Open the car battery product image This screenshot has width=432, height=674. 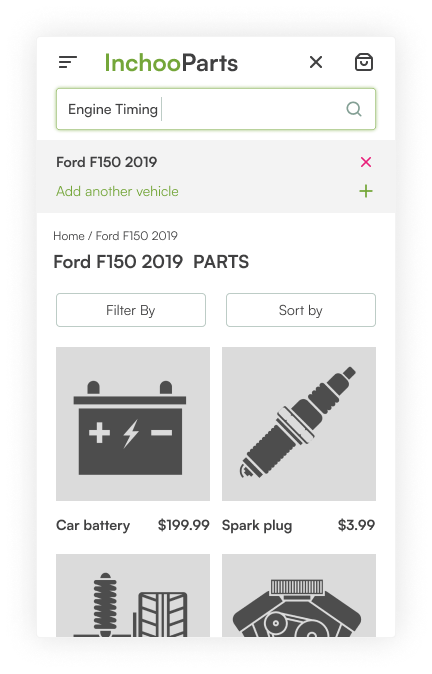[x=133, y=424]
